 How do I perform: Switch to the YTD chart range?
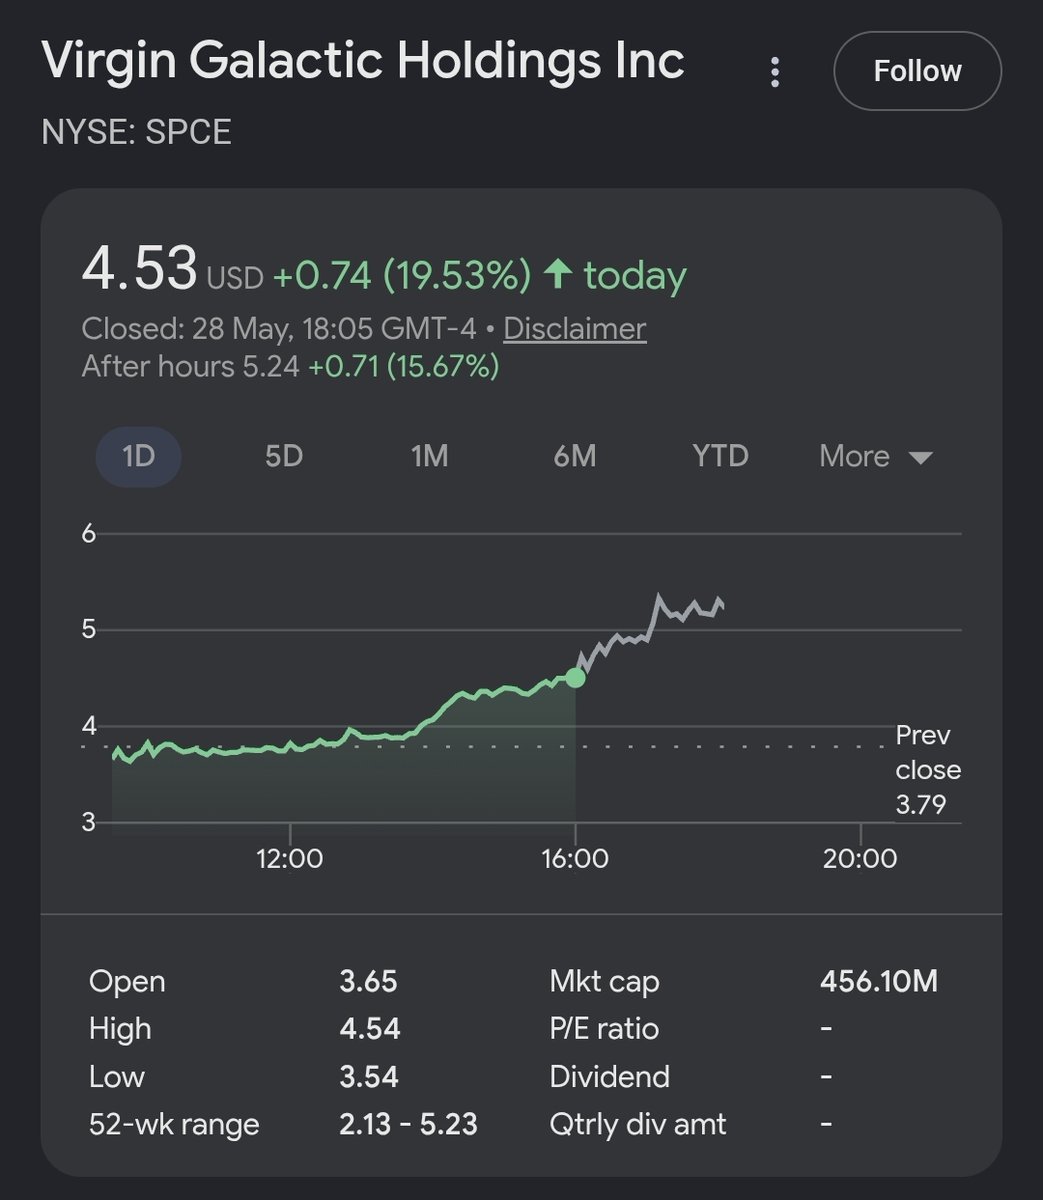tap(720, 456)
